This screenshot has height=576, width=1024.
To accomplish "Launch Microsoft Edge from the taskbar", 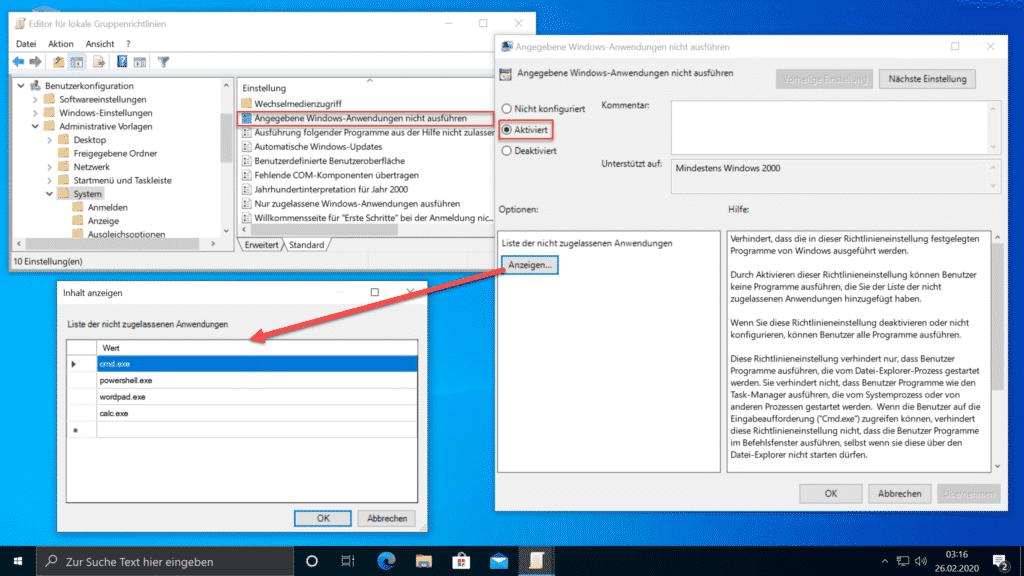I will [386, 561].
